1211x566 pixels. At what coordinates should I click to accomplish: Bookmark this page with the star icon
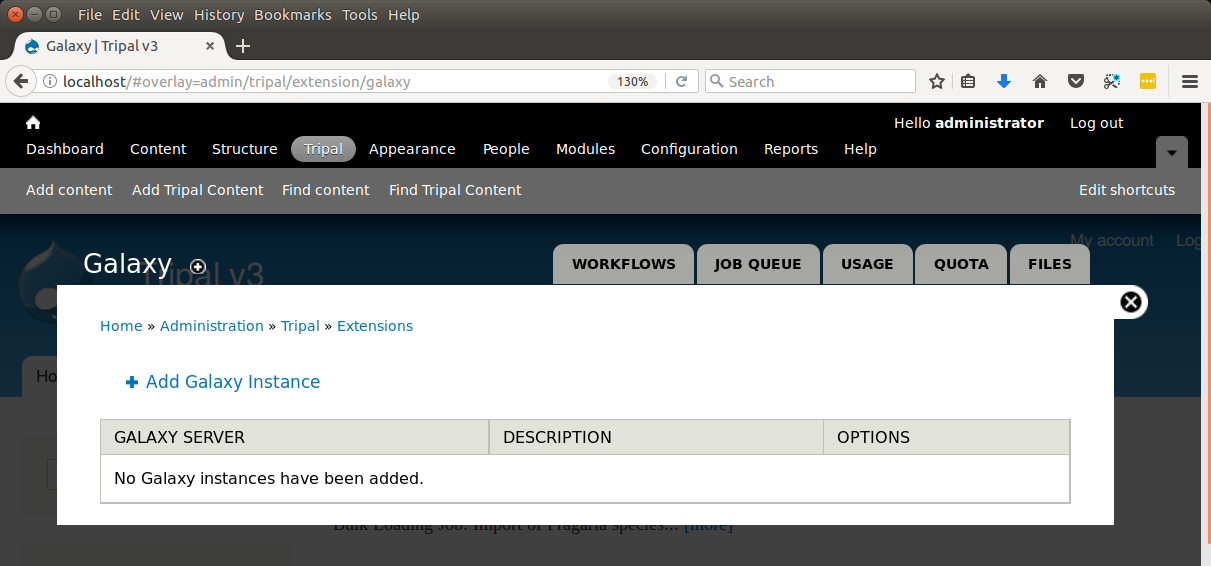click(937, 82)
